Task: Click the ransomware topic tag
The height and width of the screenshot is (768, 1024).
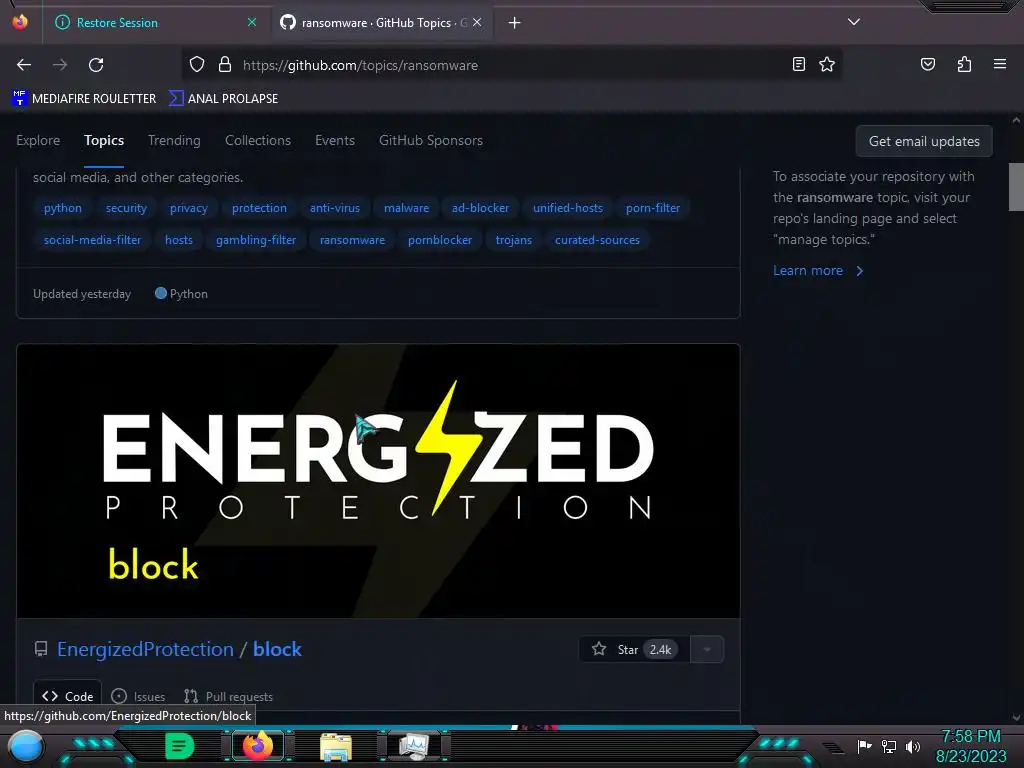Action: pos(353,240)
